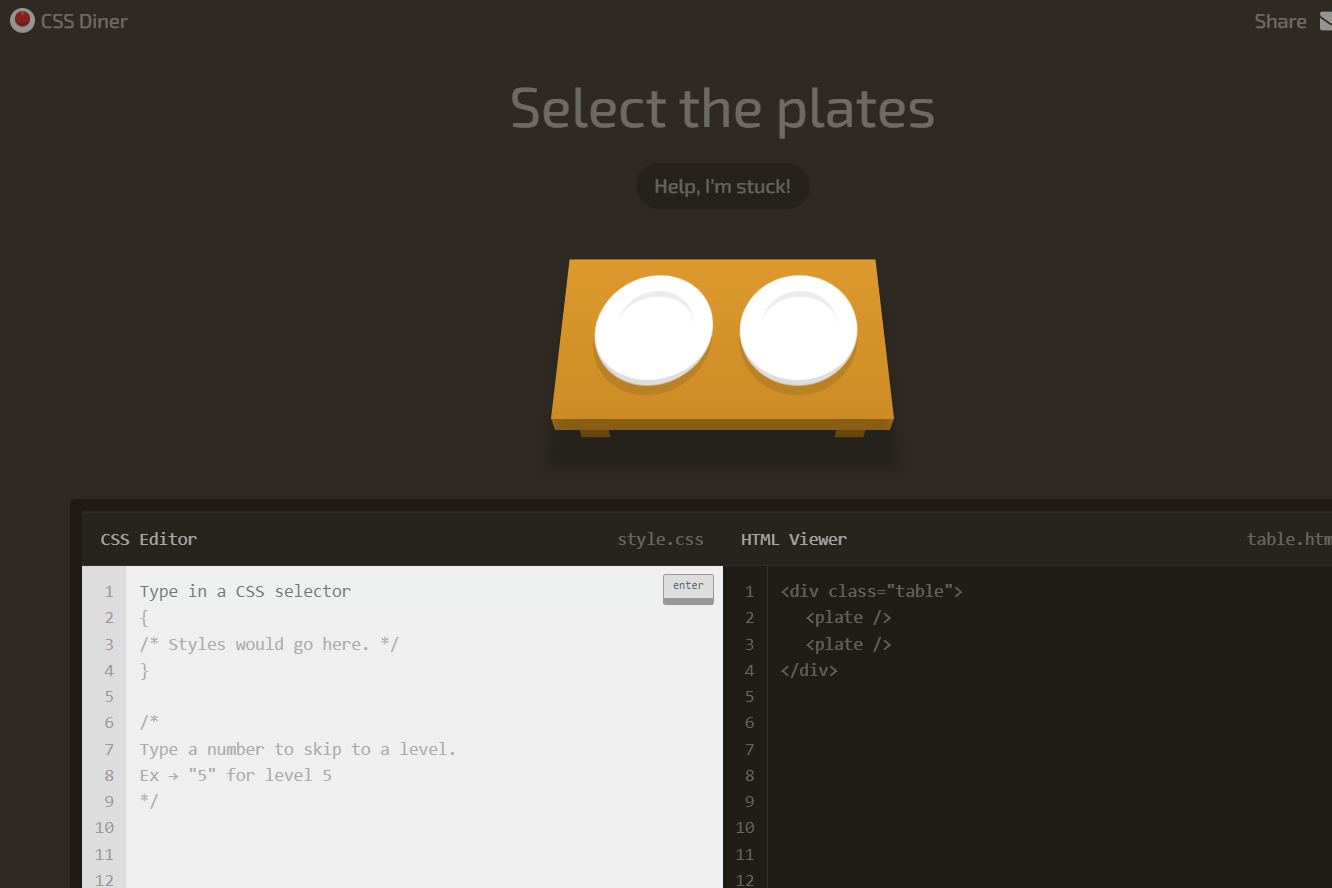Click the CSS Diner logo icon
Screen dimensions: 1332x888
[22, 20]
